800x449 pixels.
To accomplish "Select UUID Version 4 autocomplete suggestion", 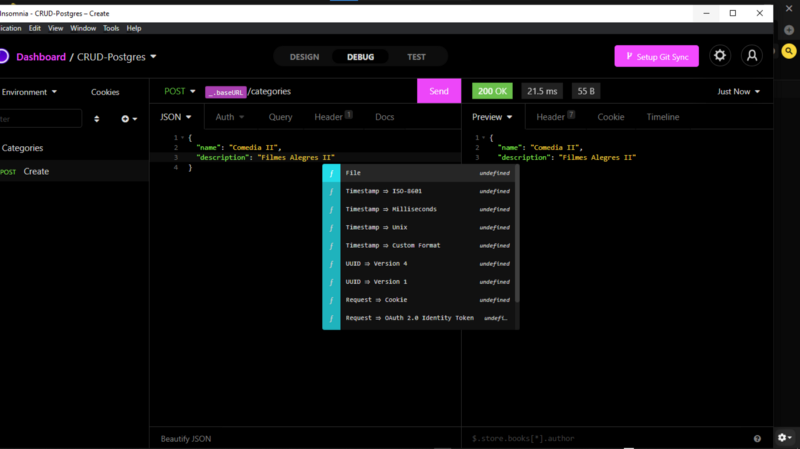I will click(x=420, y=264).
